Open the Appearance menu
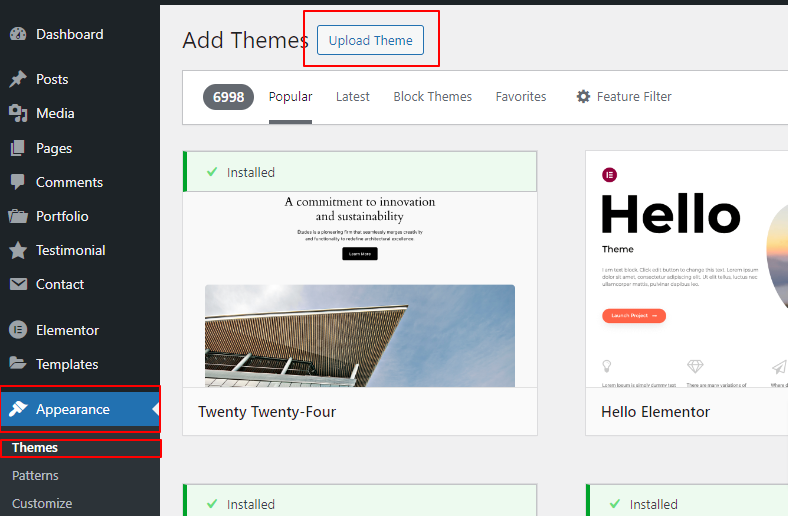 pos(72,409)
